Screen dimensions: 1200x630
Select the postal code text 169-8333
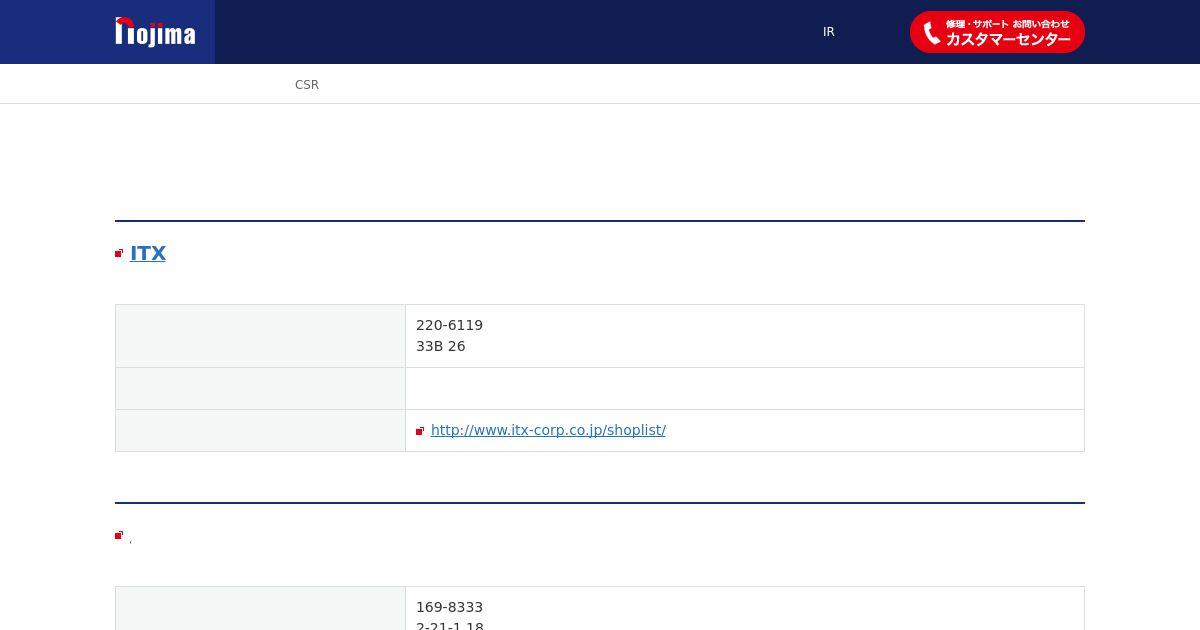coord(449,607)
